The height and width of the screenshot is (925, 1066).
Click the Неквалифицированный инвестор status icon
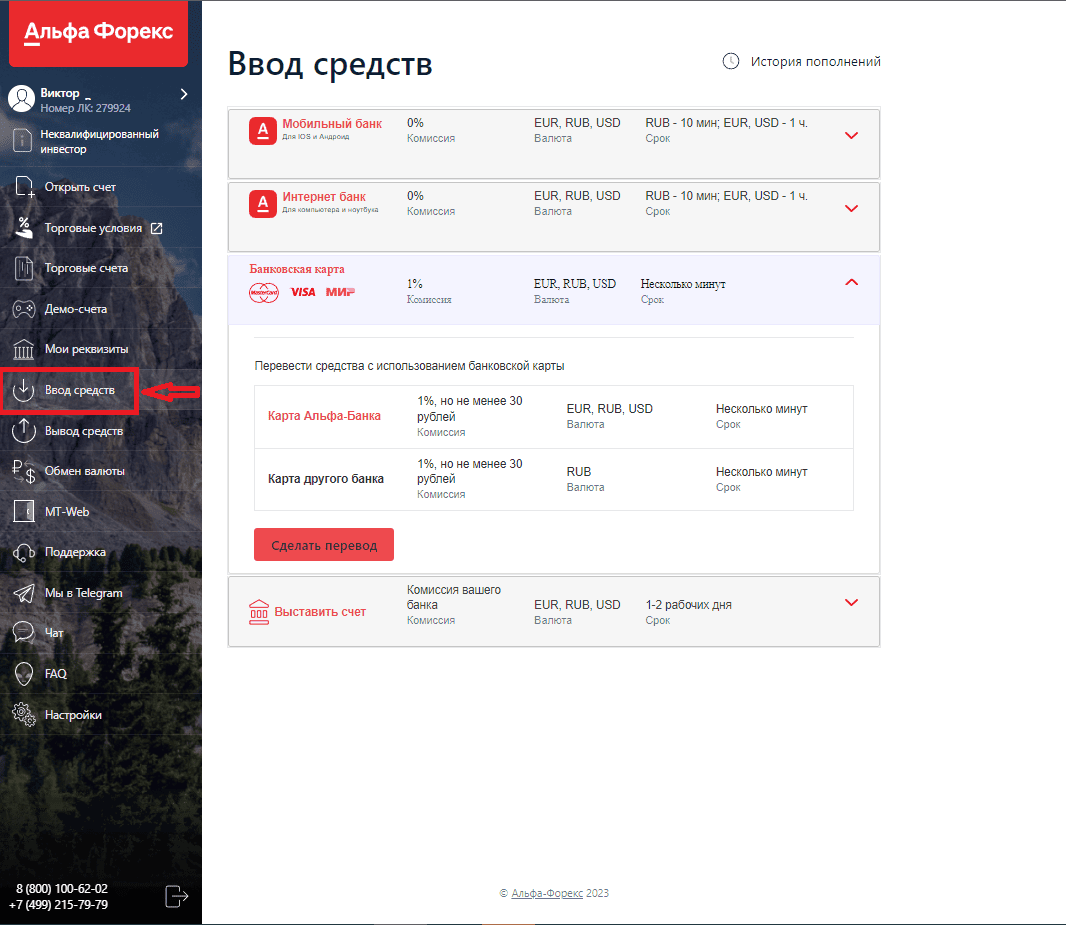tap(22, 141)
